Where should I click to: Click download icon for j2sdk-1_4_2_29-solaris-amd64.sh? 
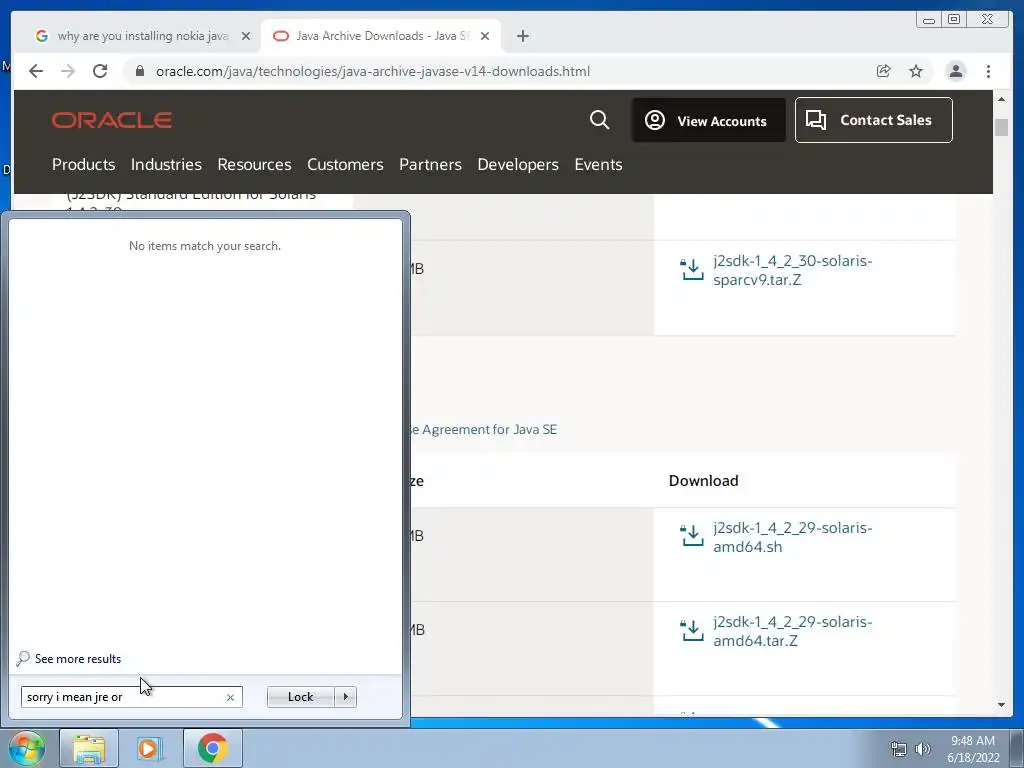pos(692,536)
